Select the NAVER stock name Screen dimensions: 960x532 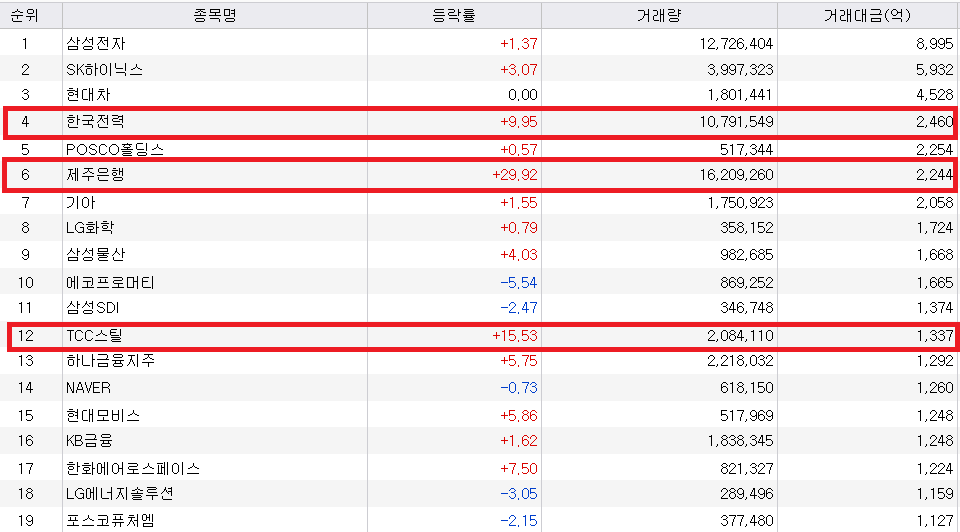88,388
